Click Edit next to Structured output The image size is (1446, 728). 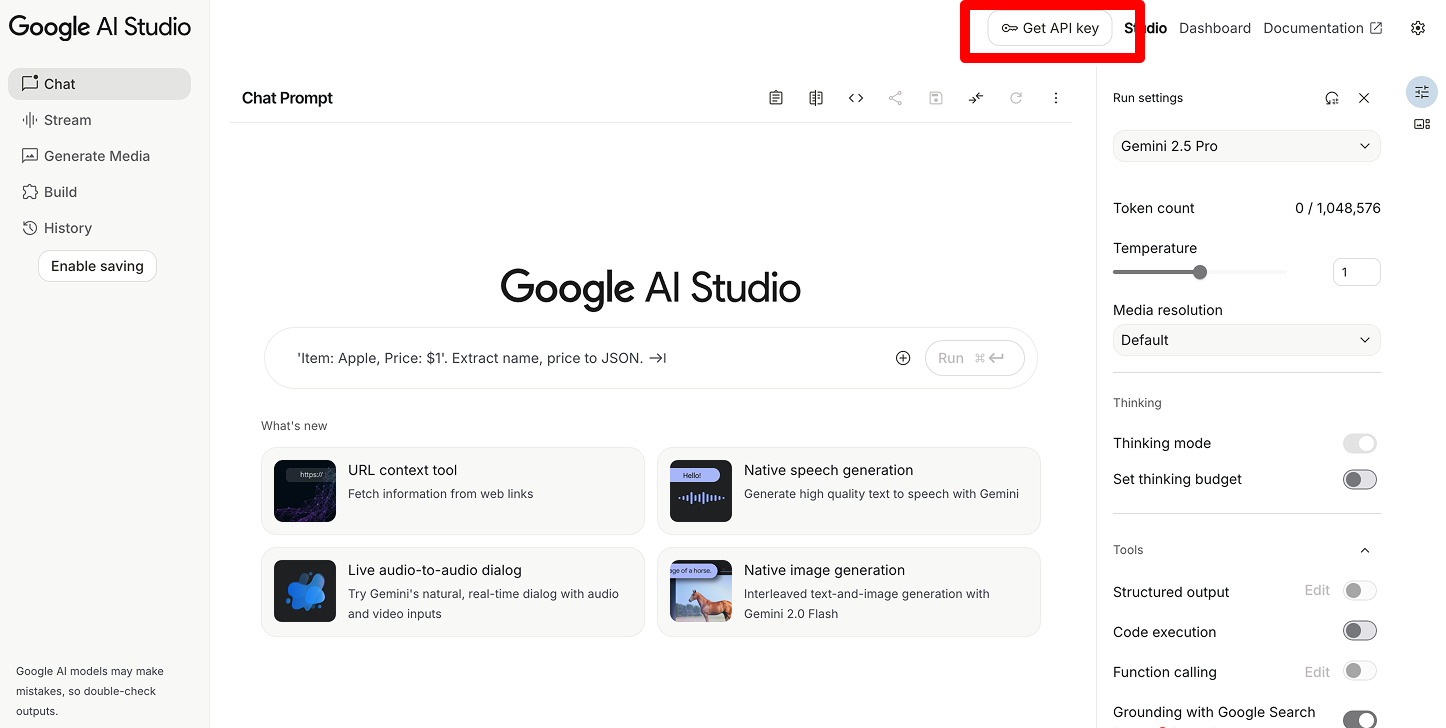1317,591
